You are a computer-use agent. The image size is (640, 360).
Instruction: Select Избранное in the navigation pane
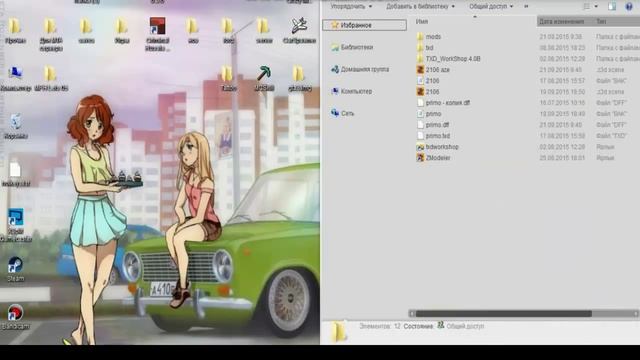click(364, 25)
